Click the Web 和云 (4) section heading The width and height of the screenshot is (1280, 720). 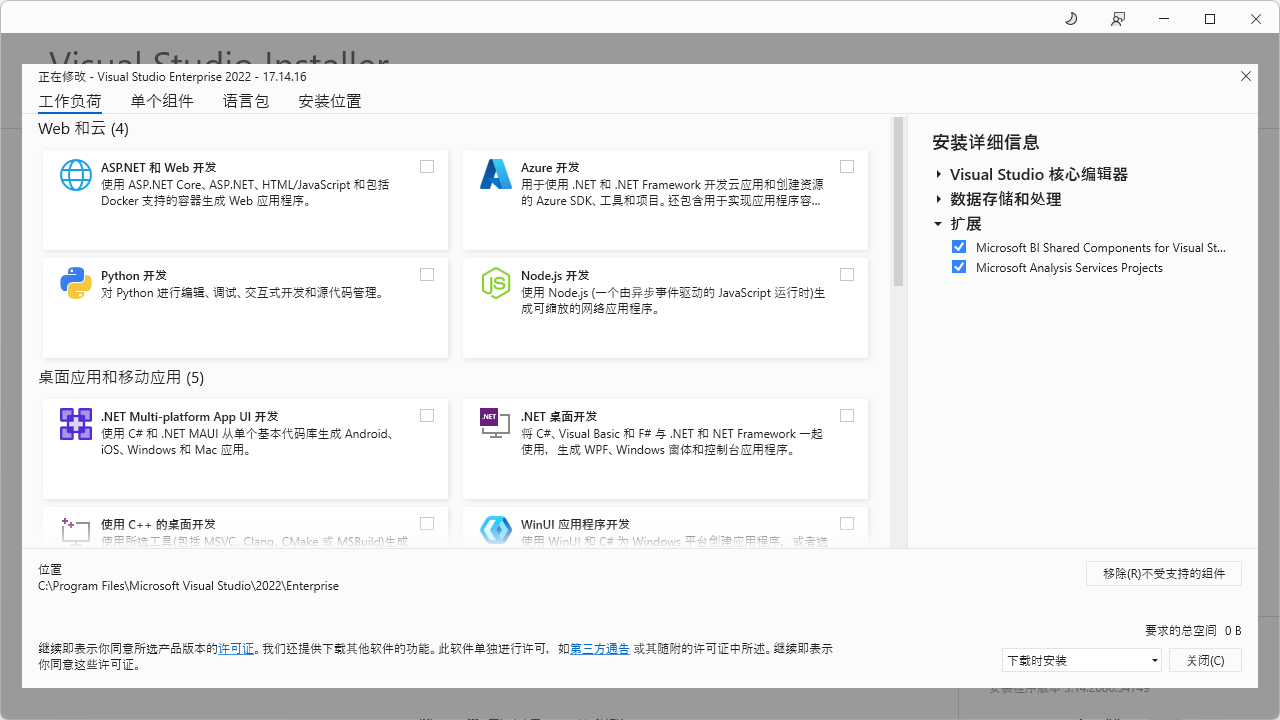pos(84,129)
